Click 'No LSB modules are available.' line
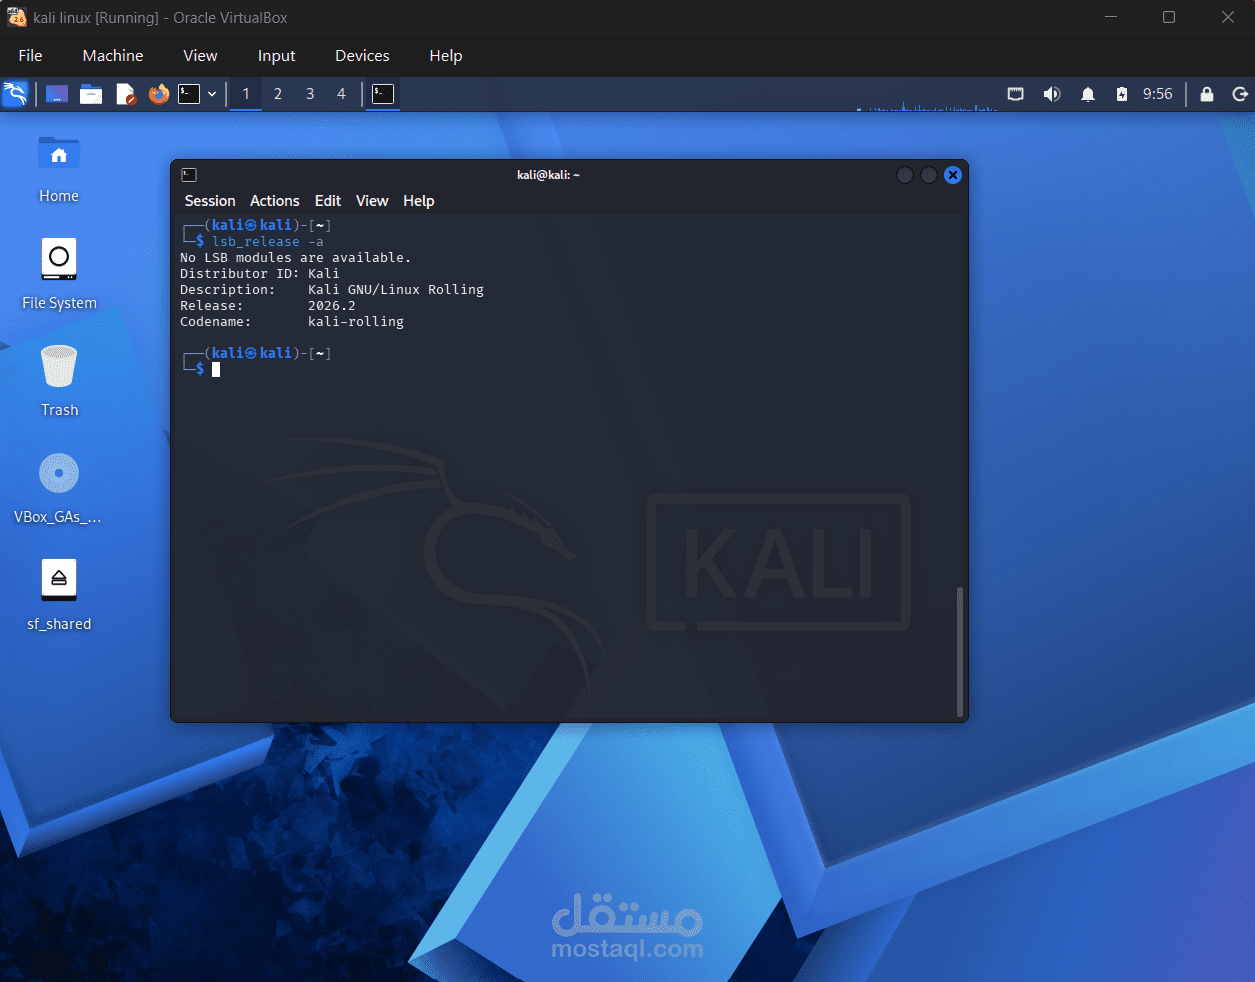This screenshot has width=1255, height=982. (296, 257)
